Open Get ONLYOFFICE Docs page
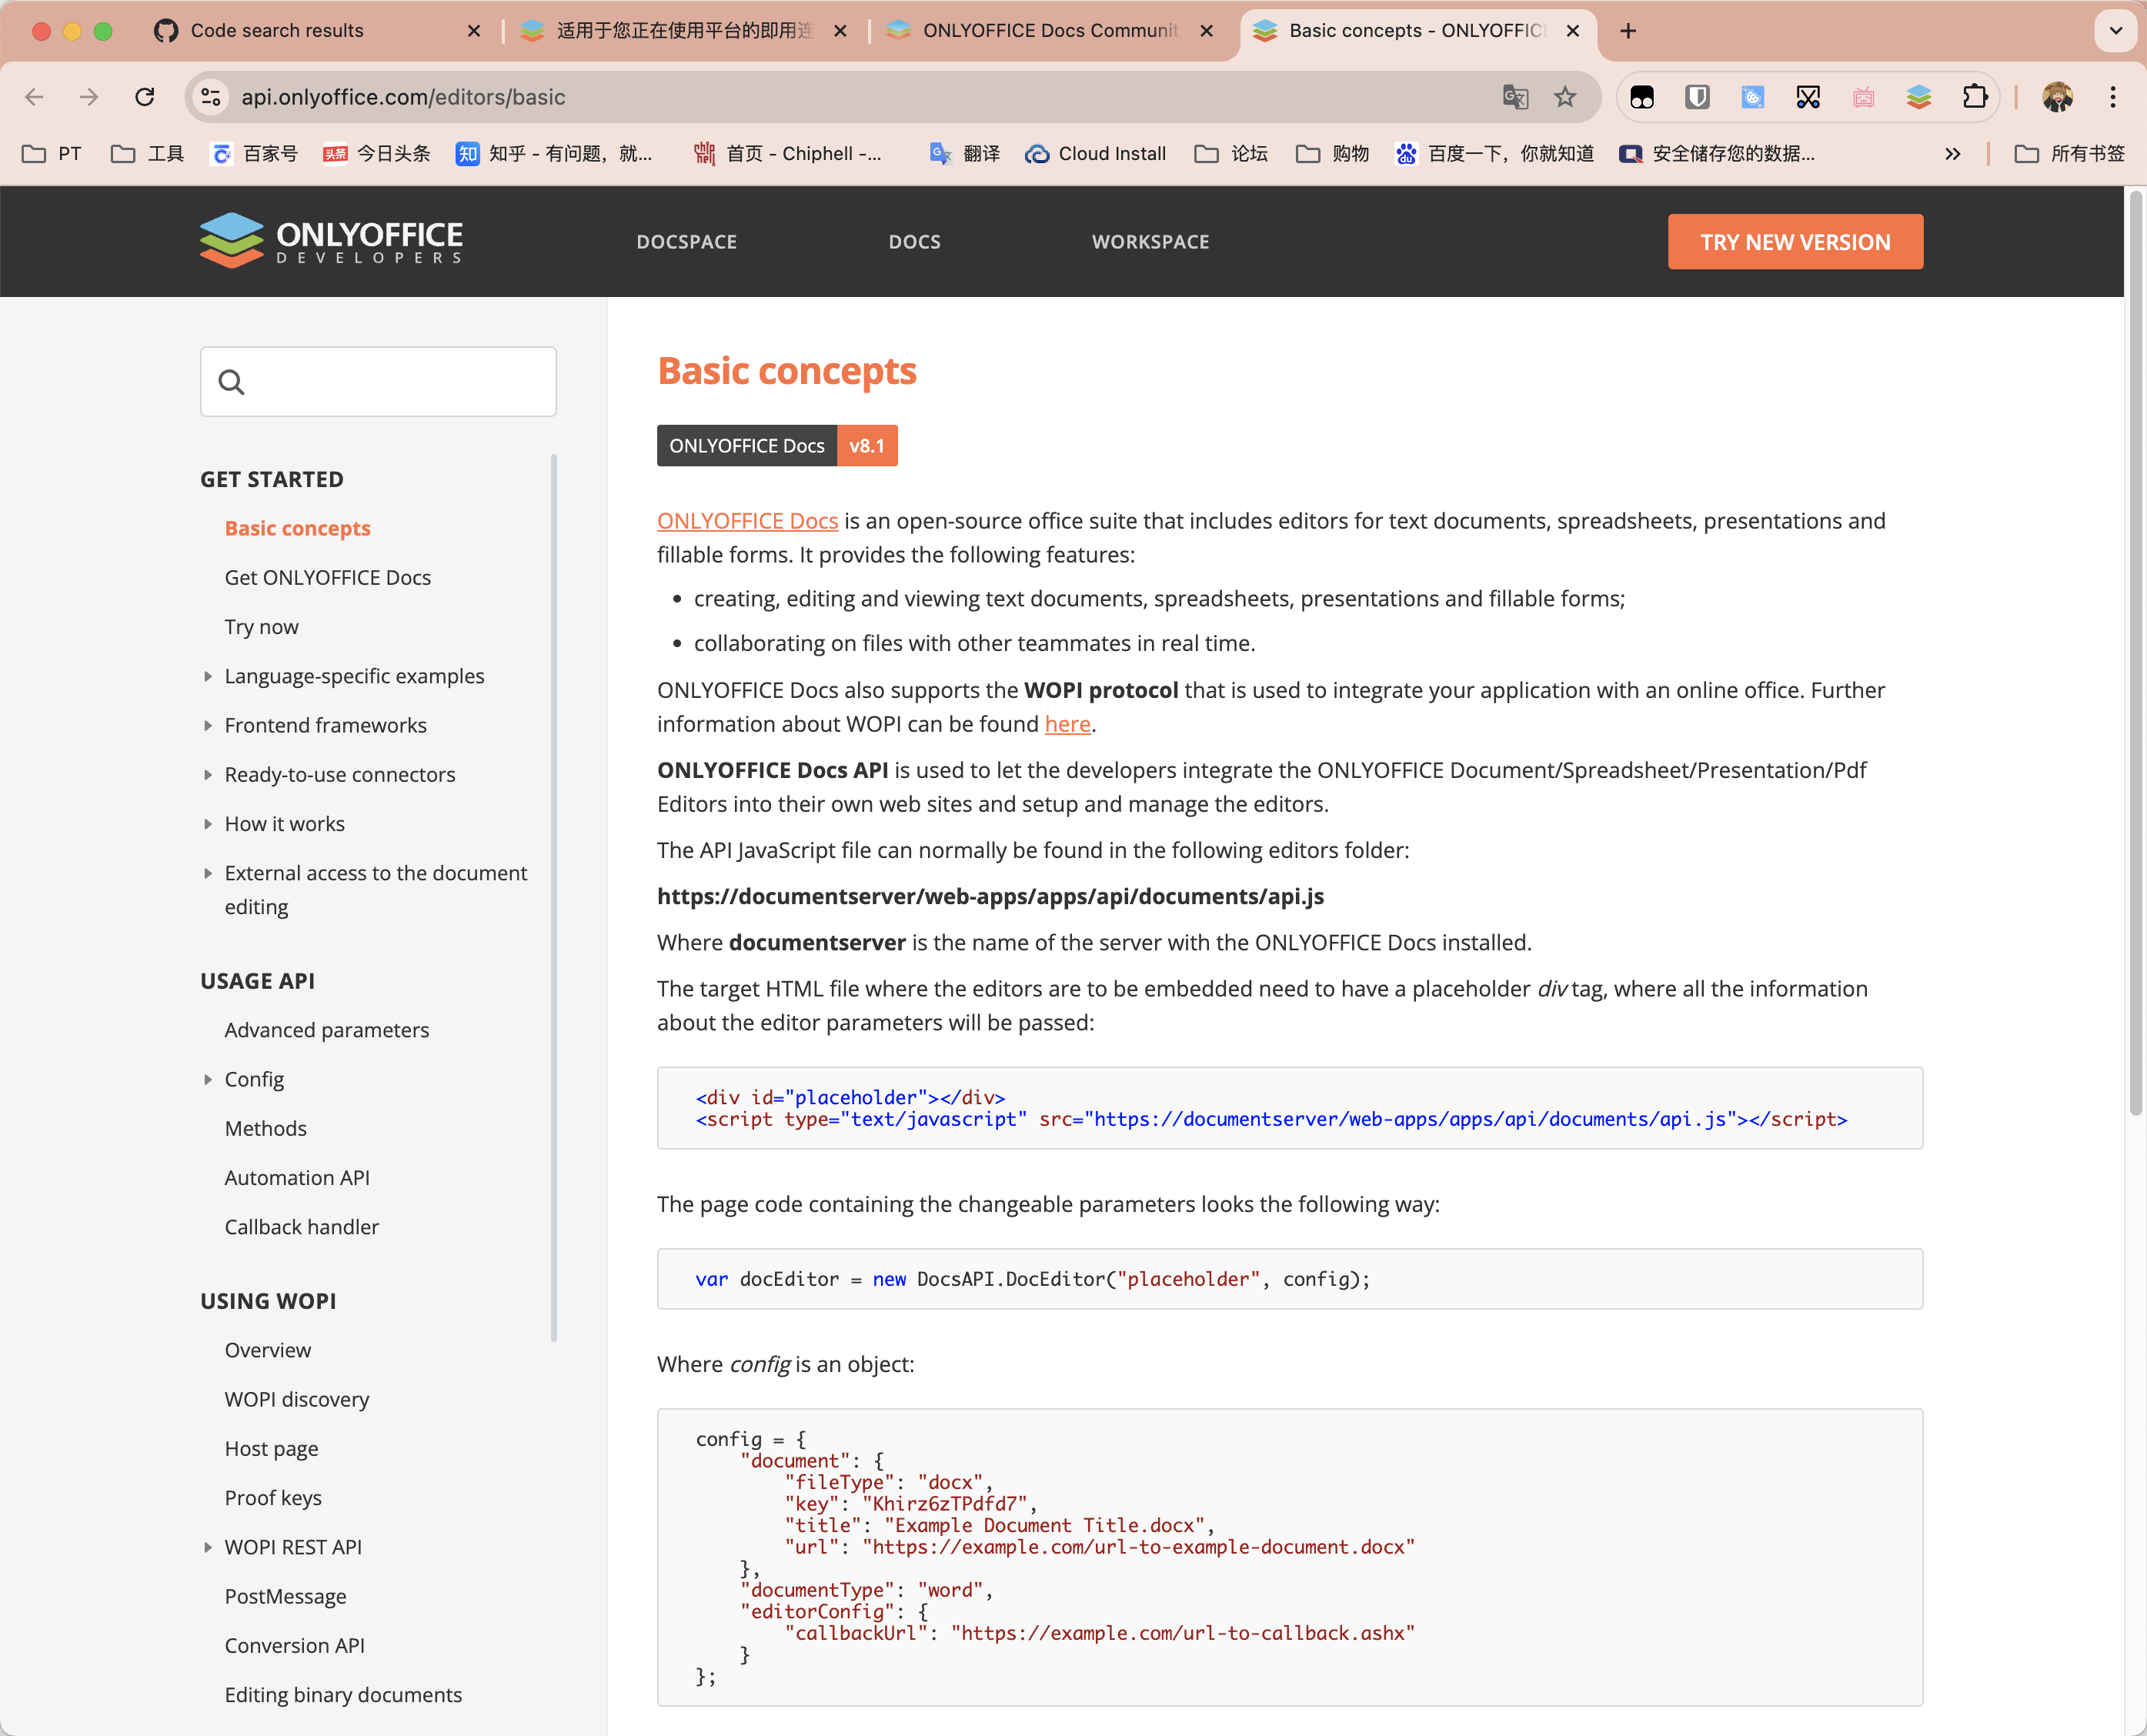Image resolution: width=2147 pixels, height=1736 pixels. 327,578
